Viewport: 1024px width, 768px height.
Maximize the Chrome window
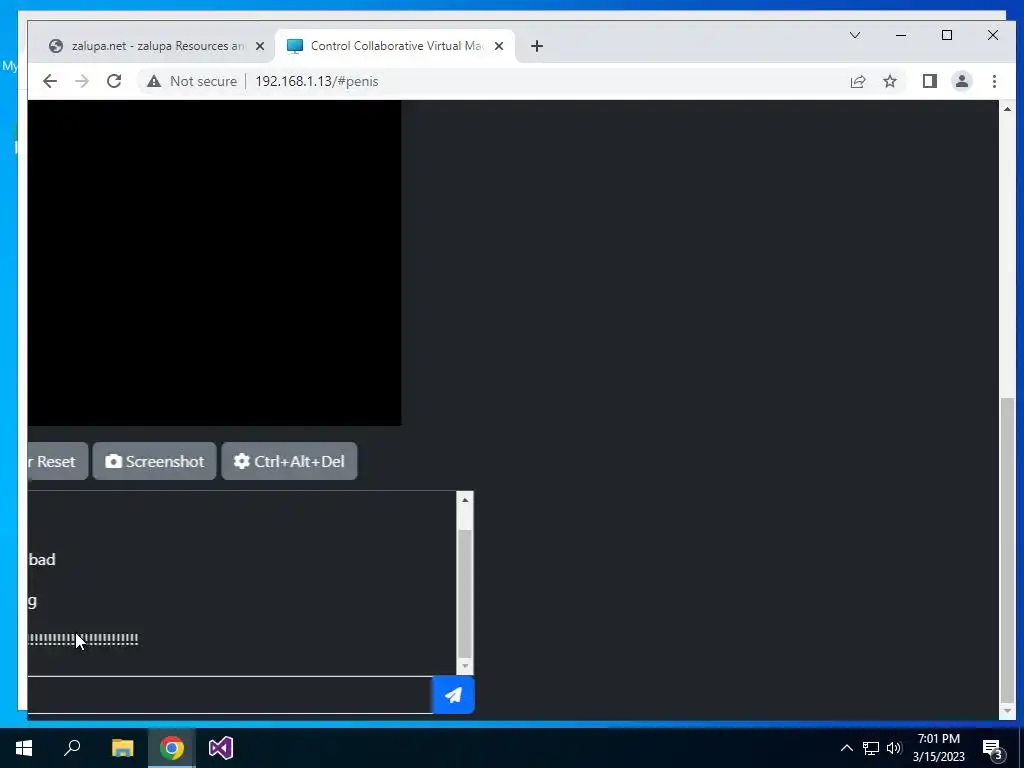tap(947, 35)
